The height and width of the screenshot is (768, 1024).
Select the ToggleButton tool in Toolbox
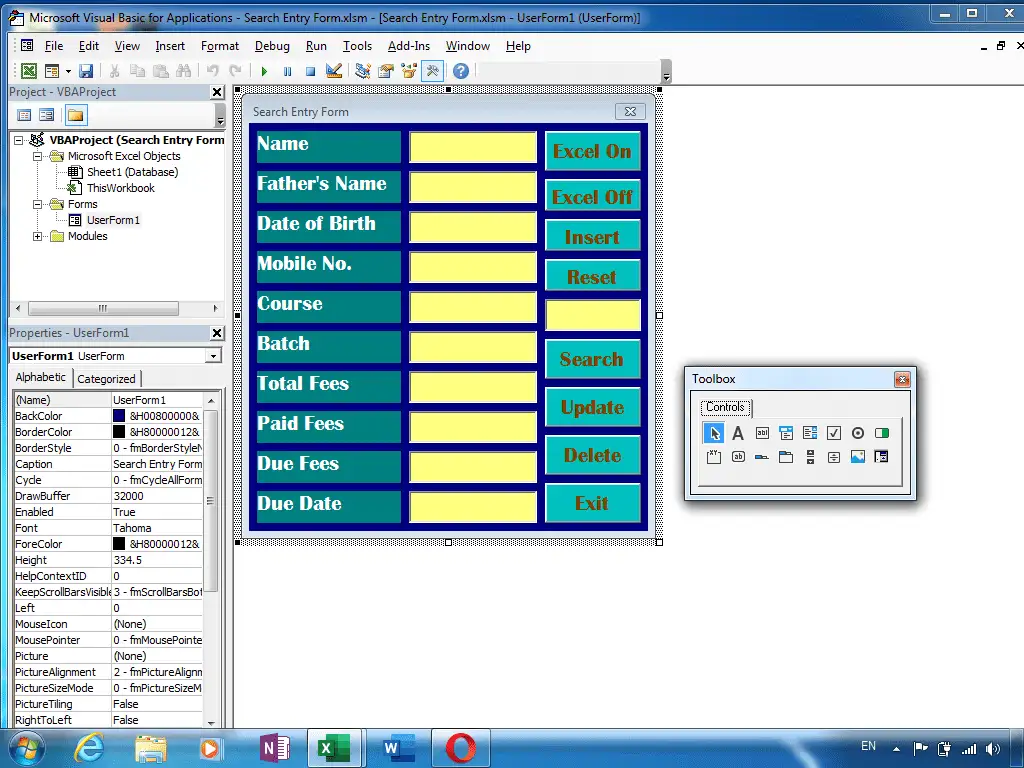(x=882, y=432)
